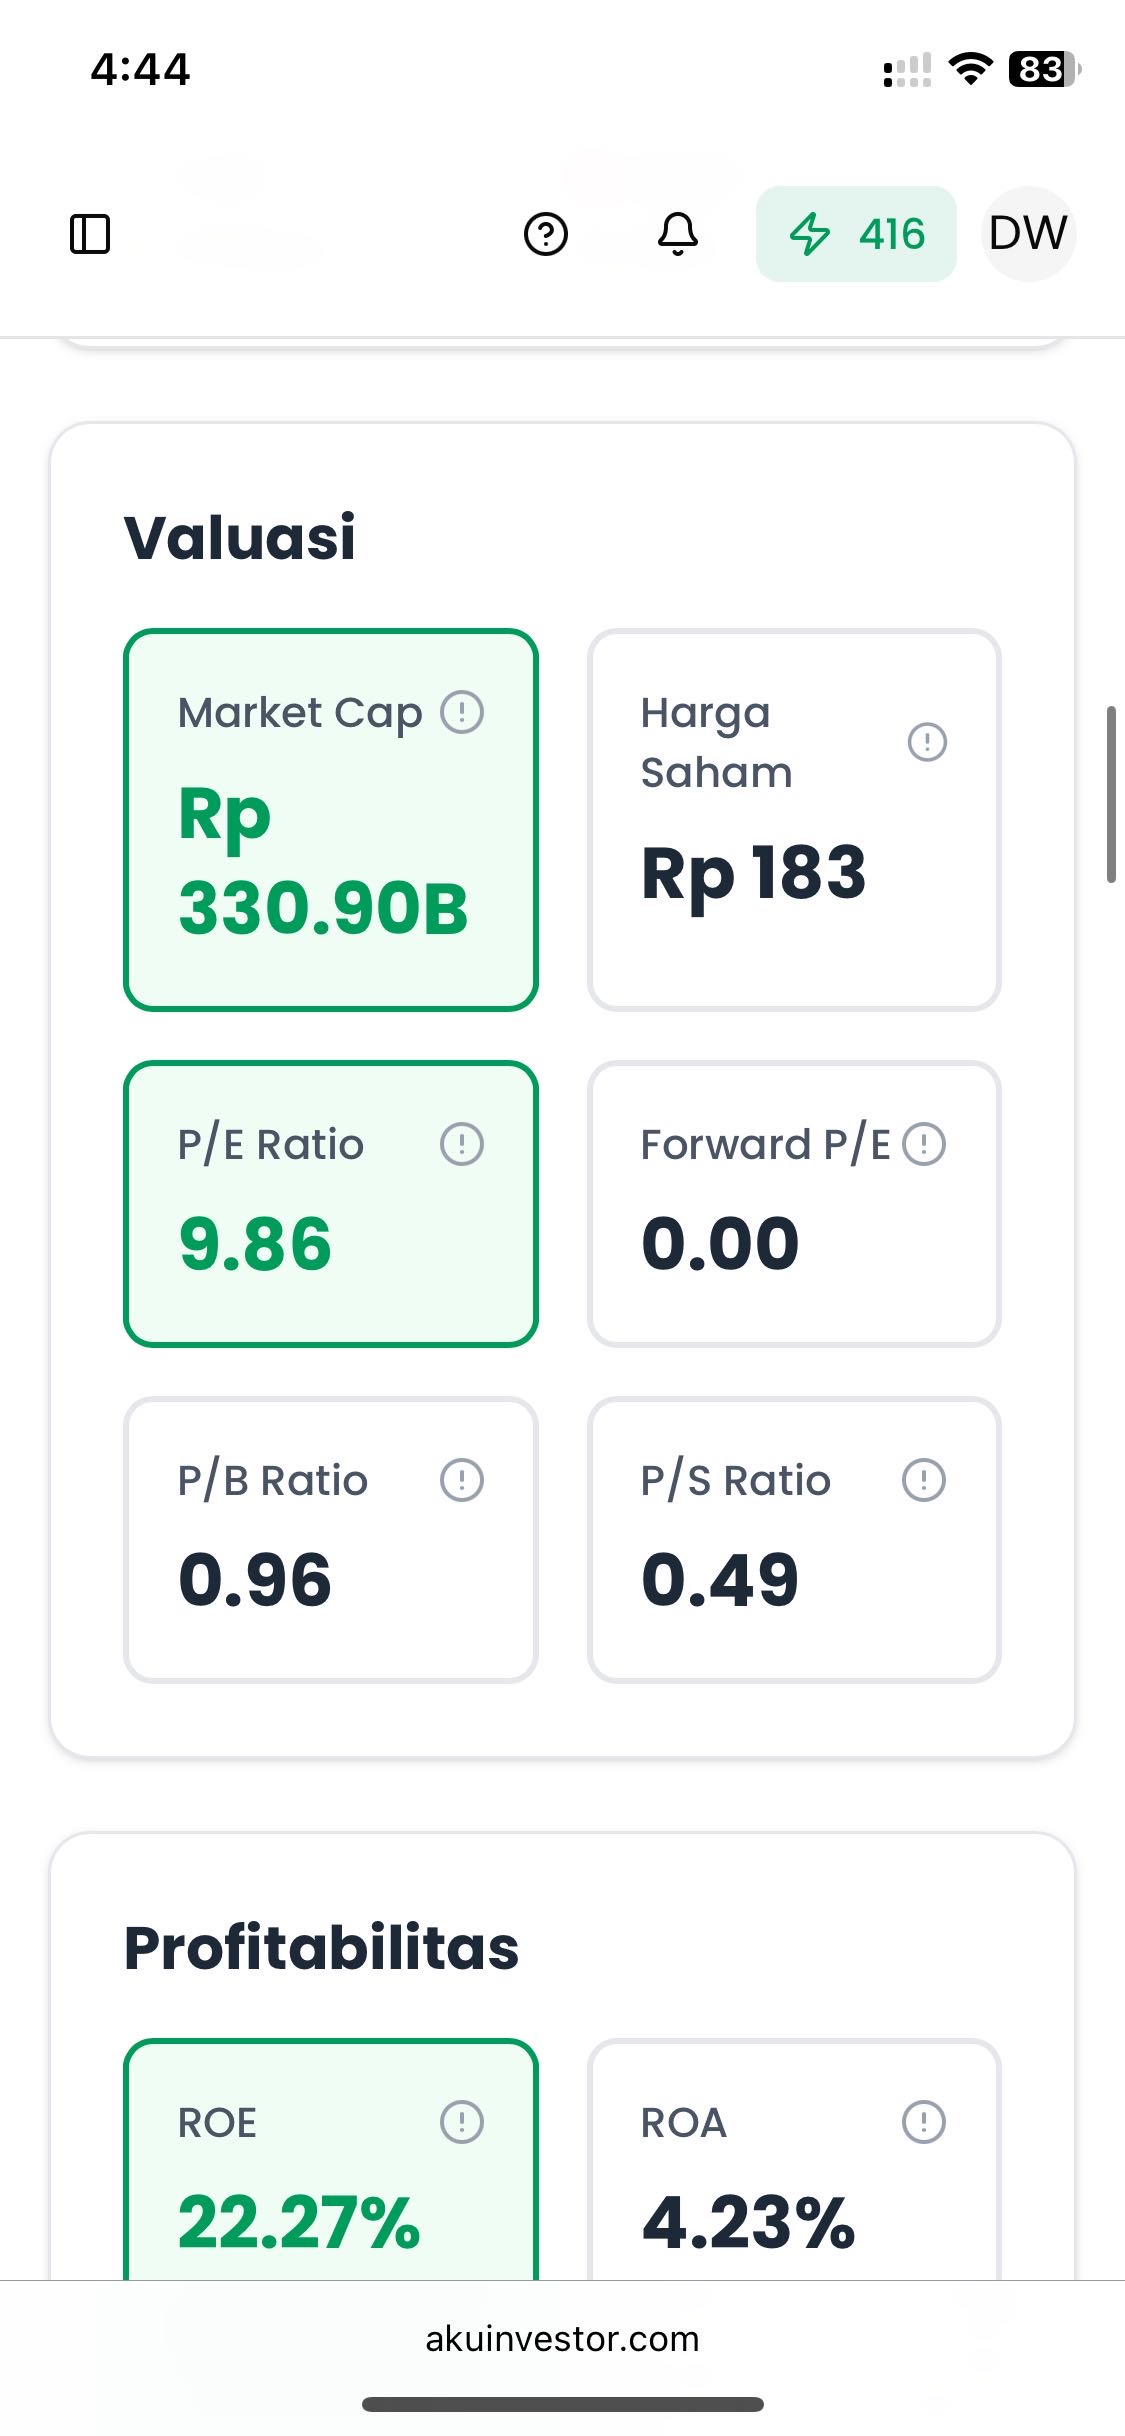This screenshot has height=2436, width=1125.
Task: Tap the akuinvestor.com address bar
Action: tap(562, 2339)
